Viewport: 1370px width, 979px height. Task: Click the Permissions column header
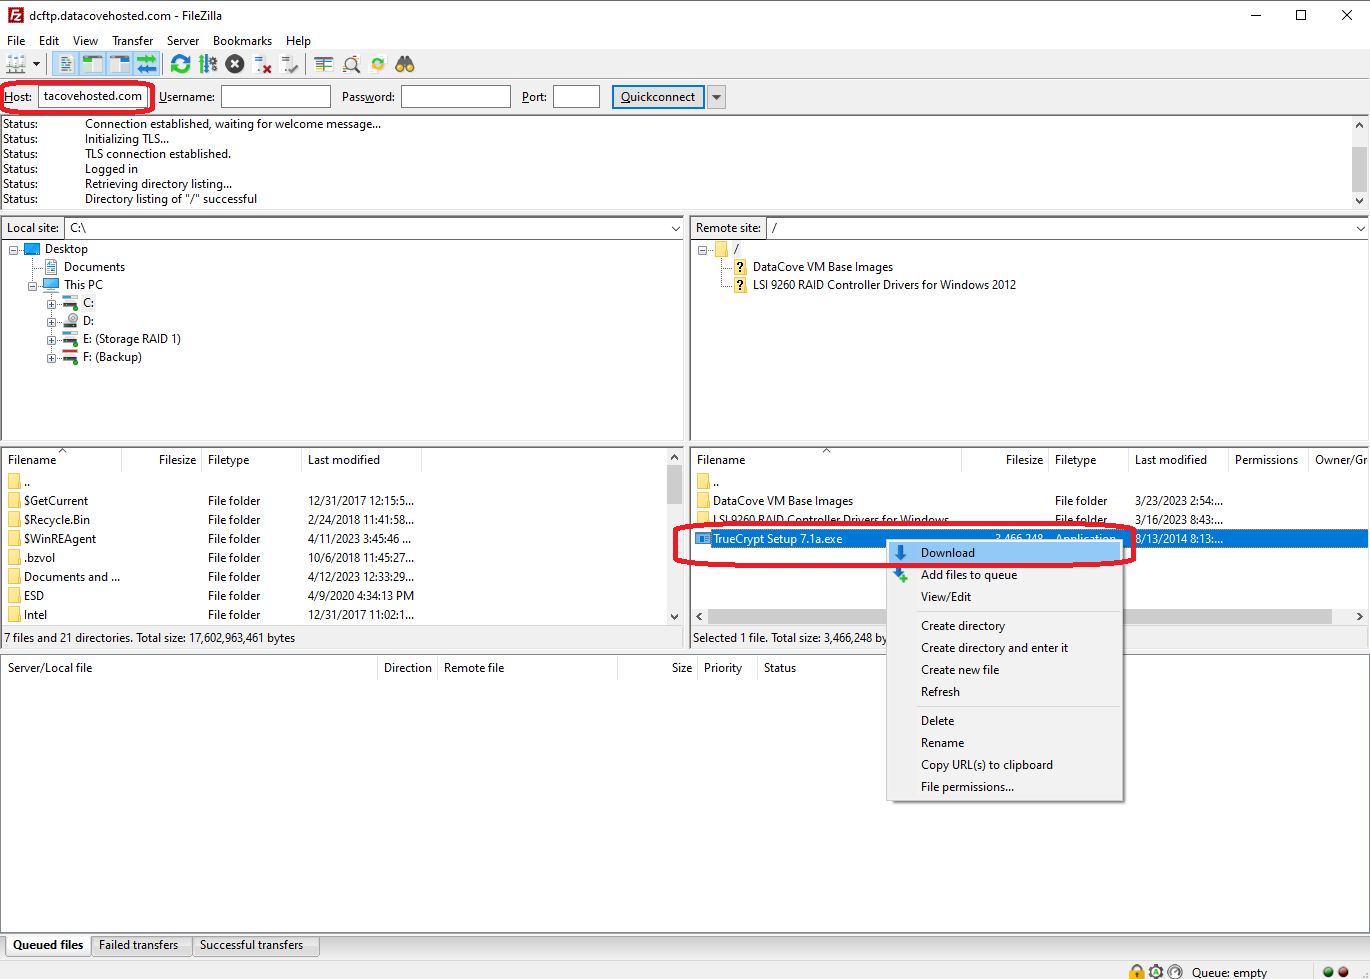click(x=1267, y=460)
